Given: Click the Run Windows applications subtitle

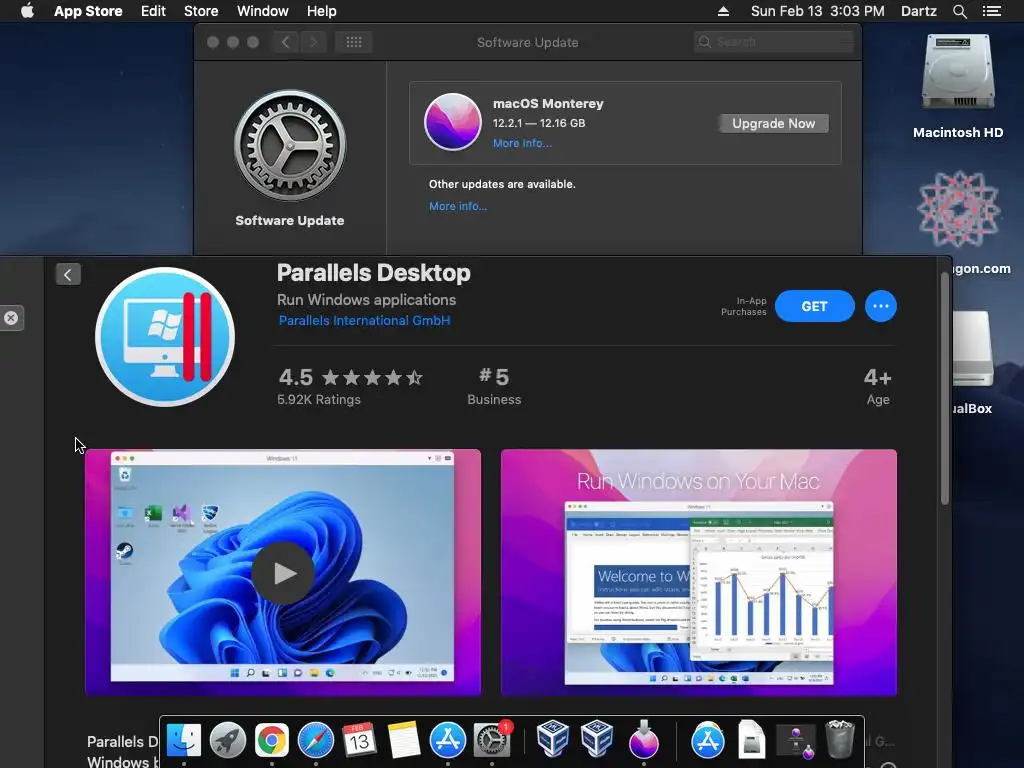Looking at the screenshot, I should [x=366, y=300].
